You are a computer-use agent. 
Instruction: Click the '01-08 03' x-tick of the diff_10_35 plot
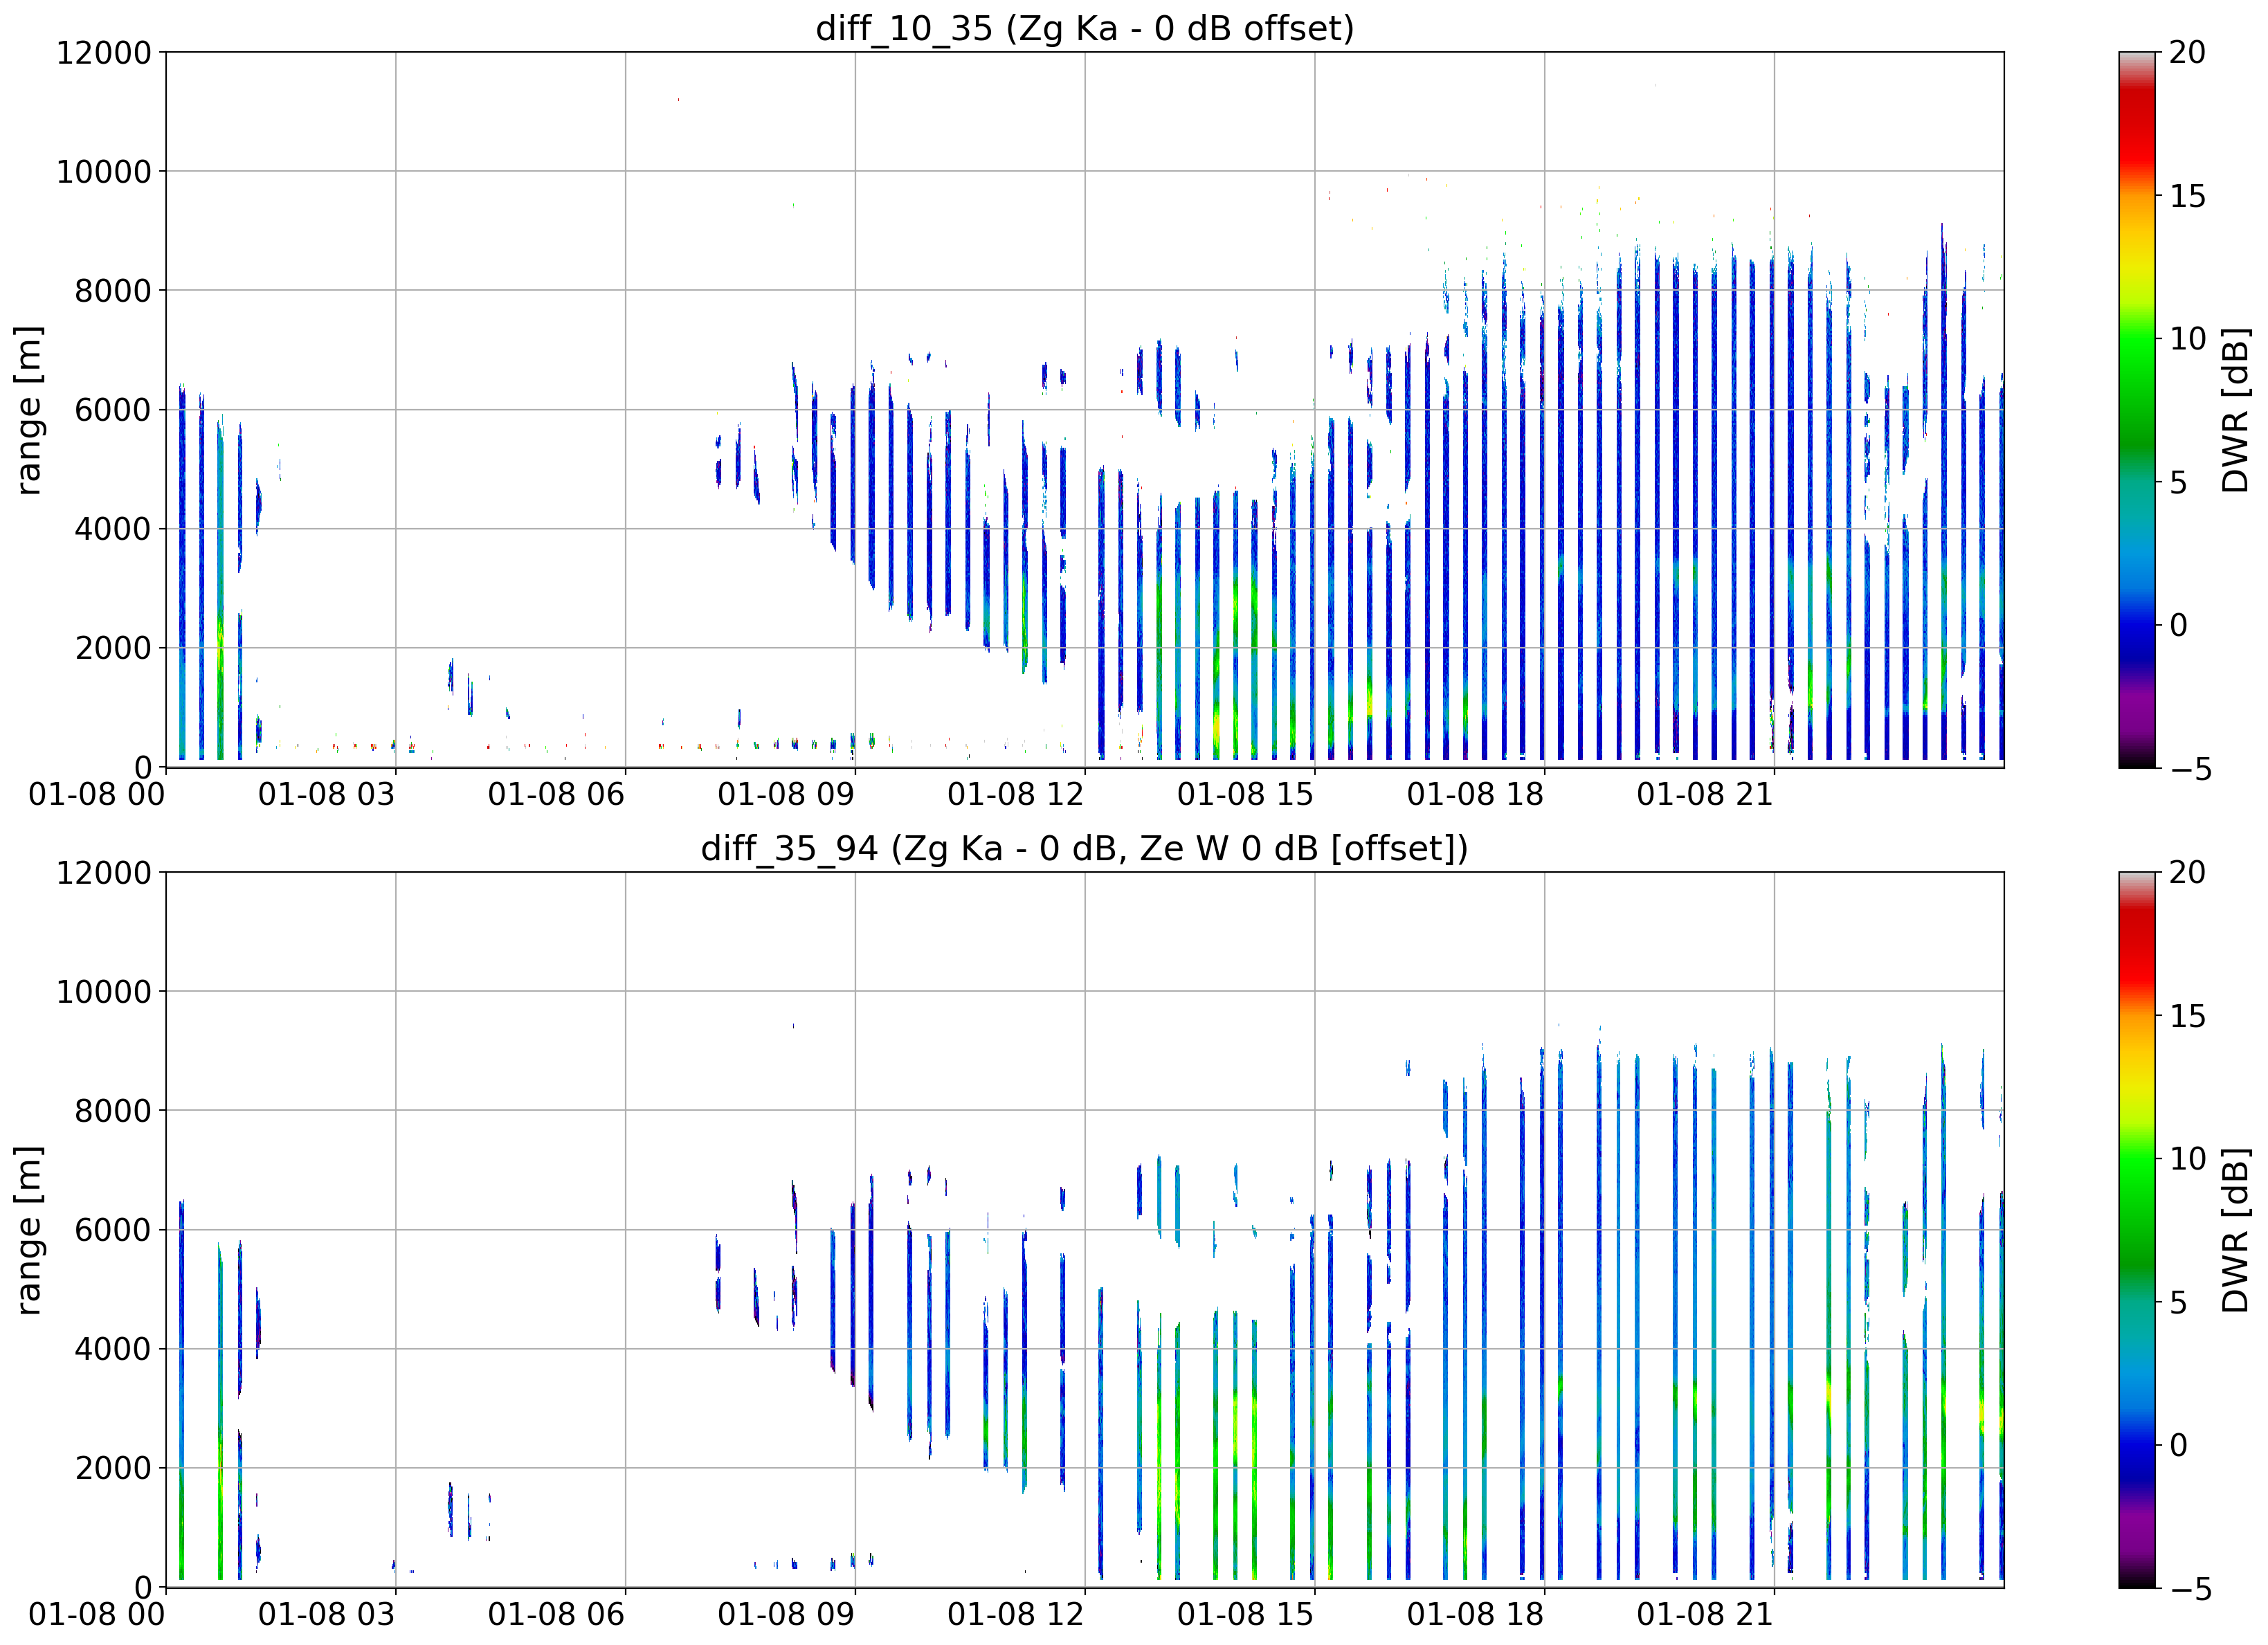coord(326,795)
